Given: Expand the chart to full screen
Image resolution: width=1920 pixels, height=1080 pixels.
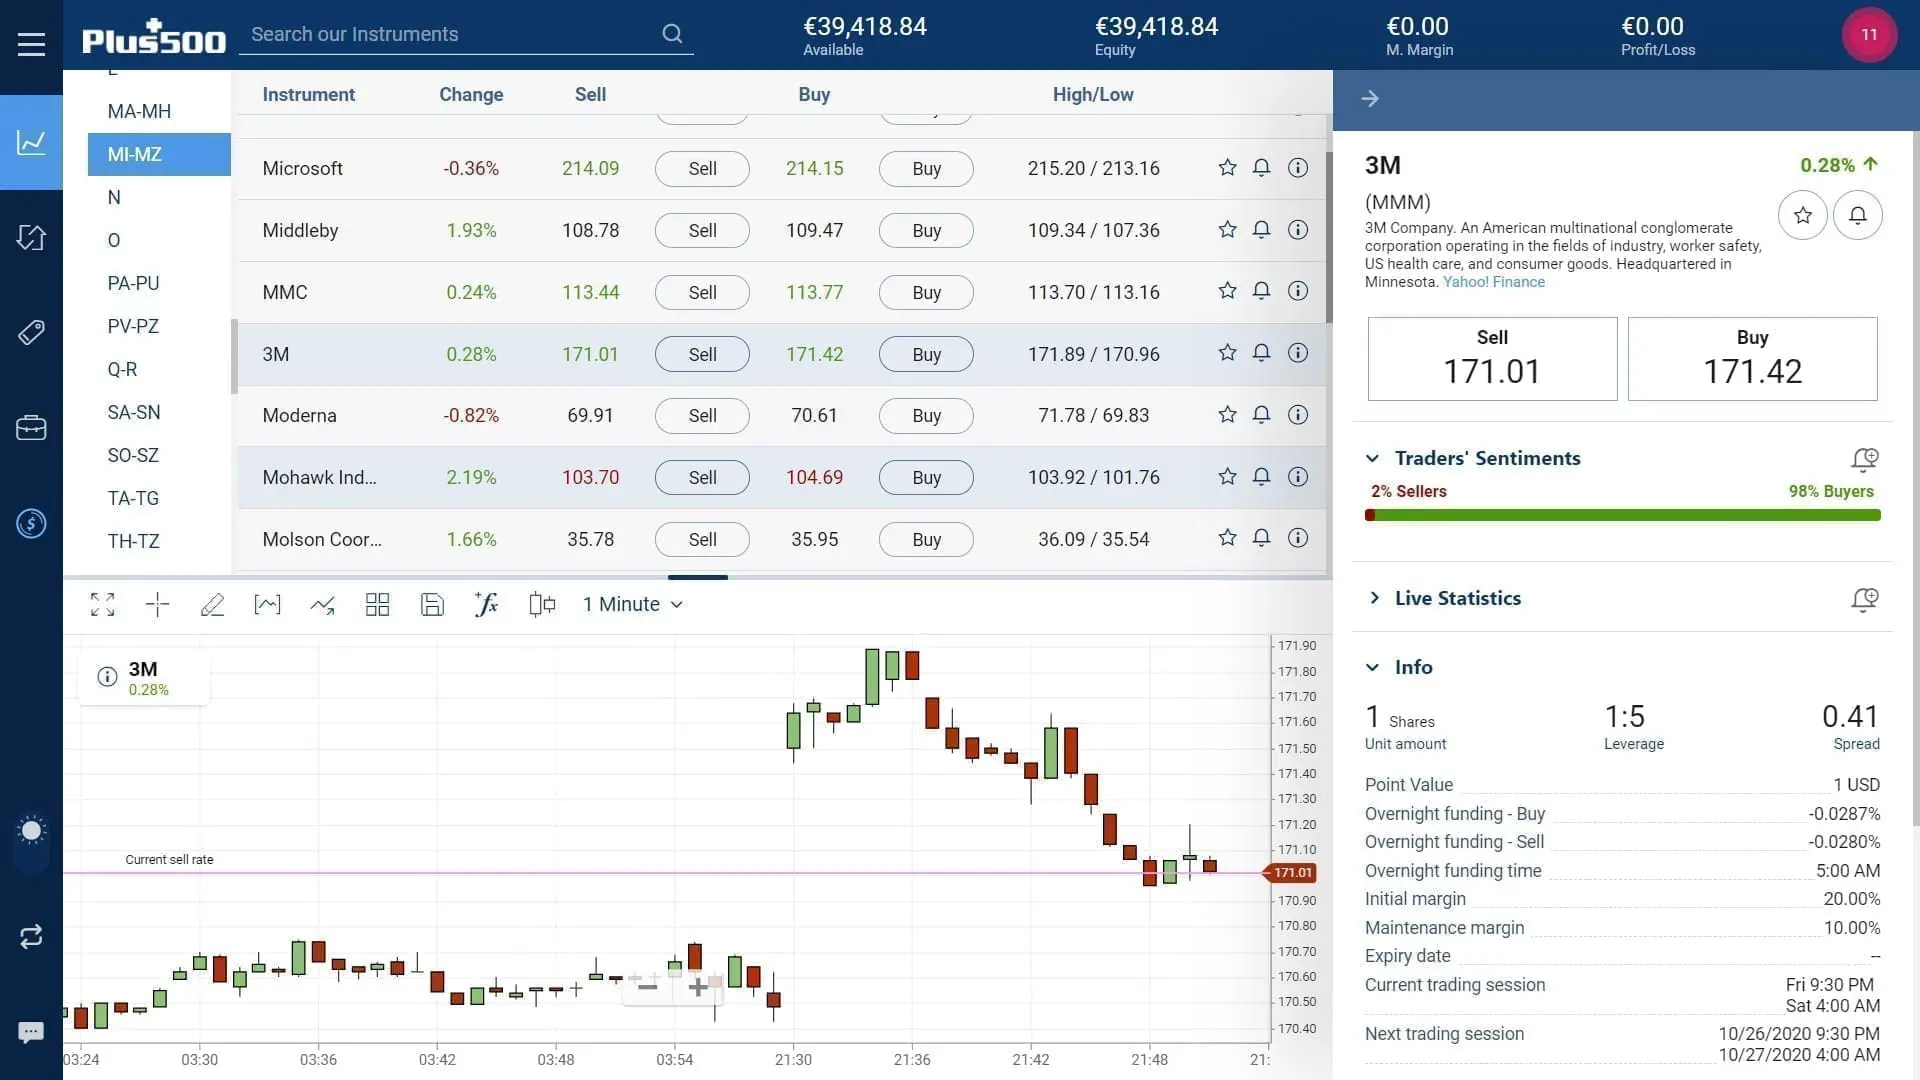Looking at the screenshot, I should coord(102,604).
